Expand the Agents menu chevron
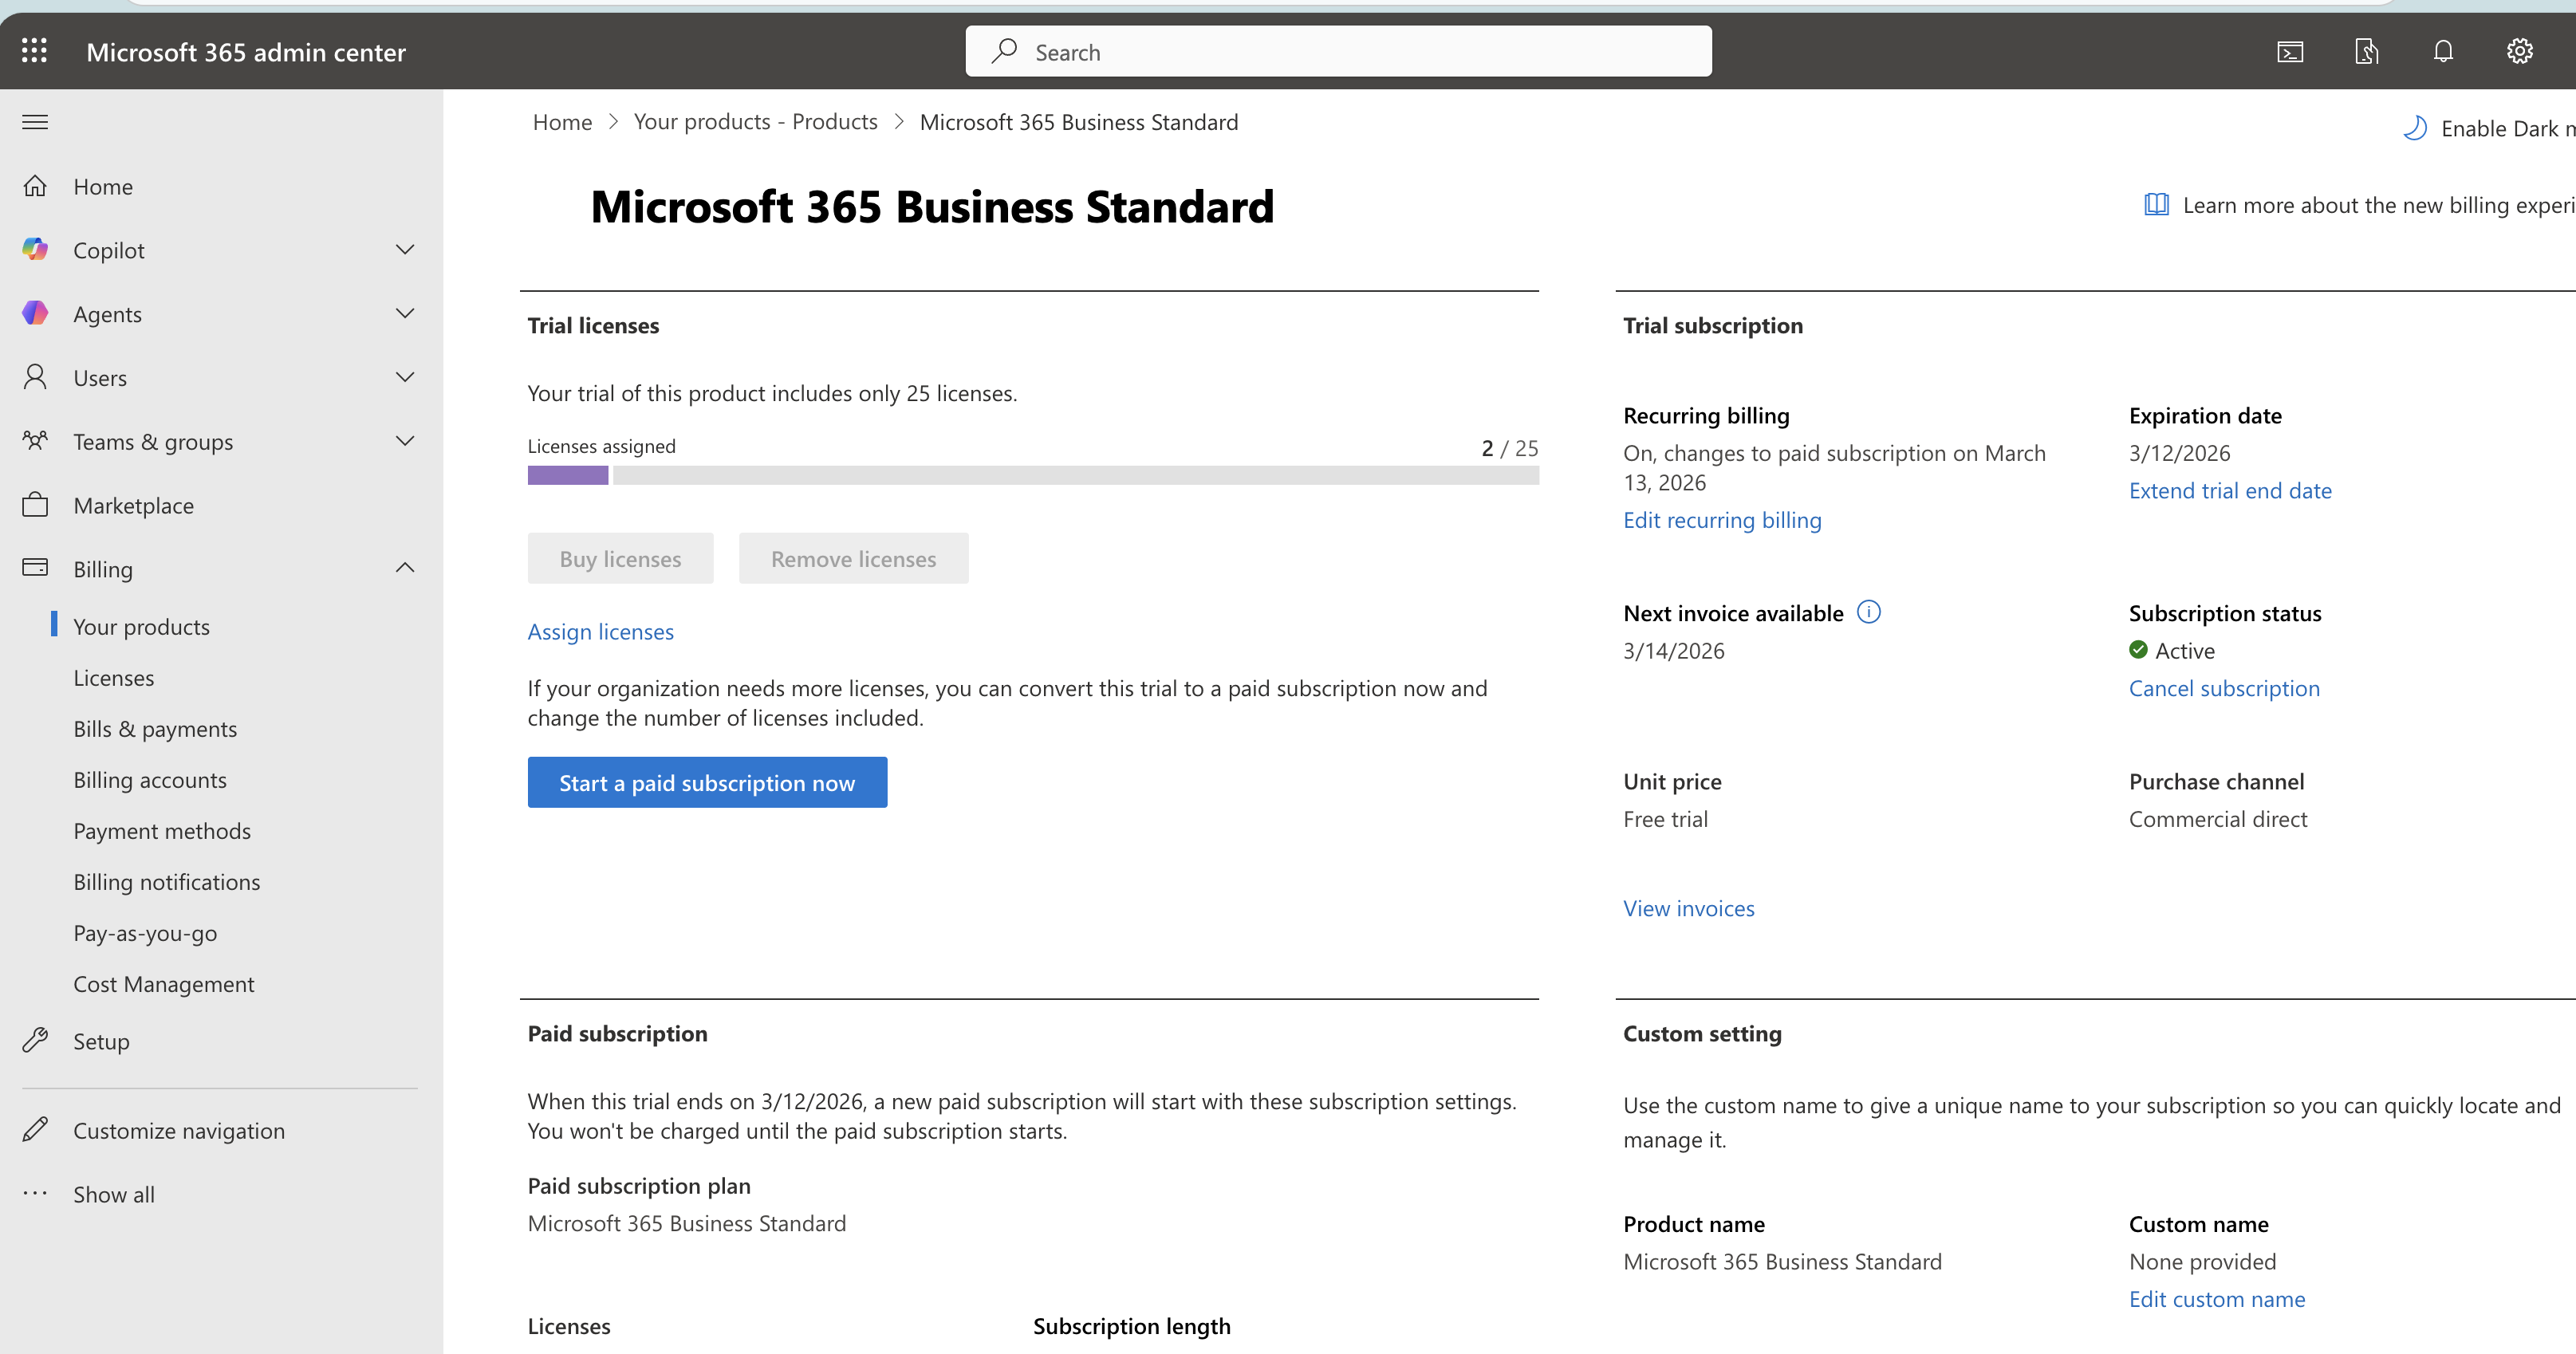The image size is (2576, 1354). (405, 314)
